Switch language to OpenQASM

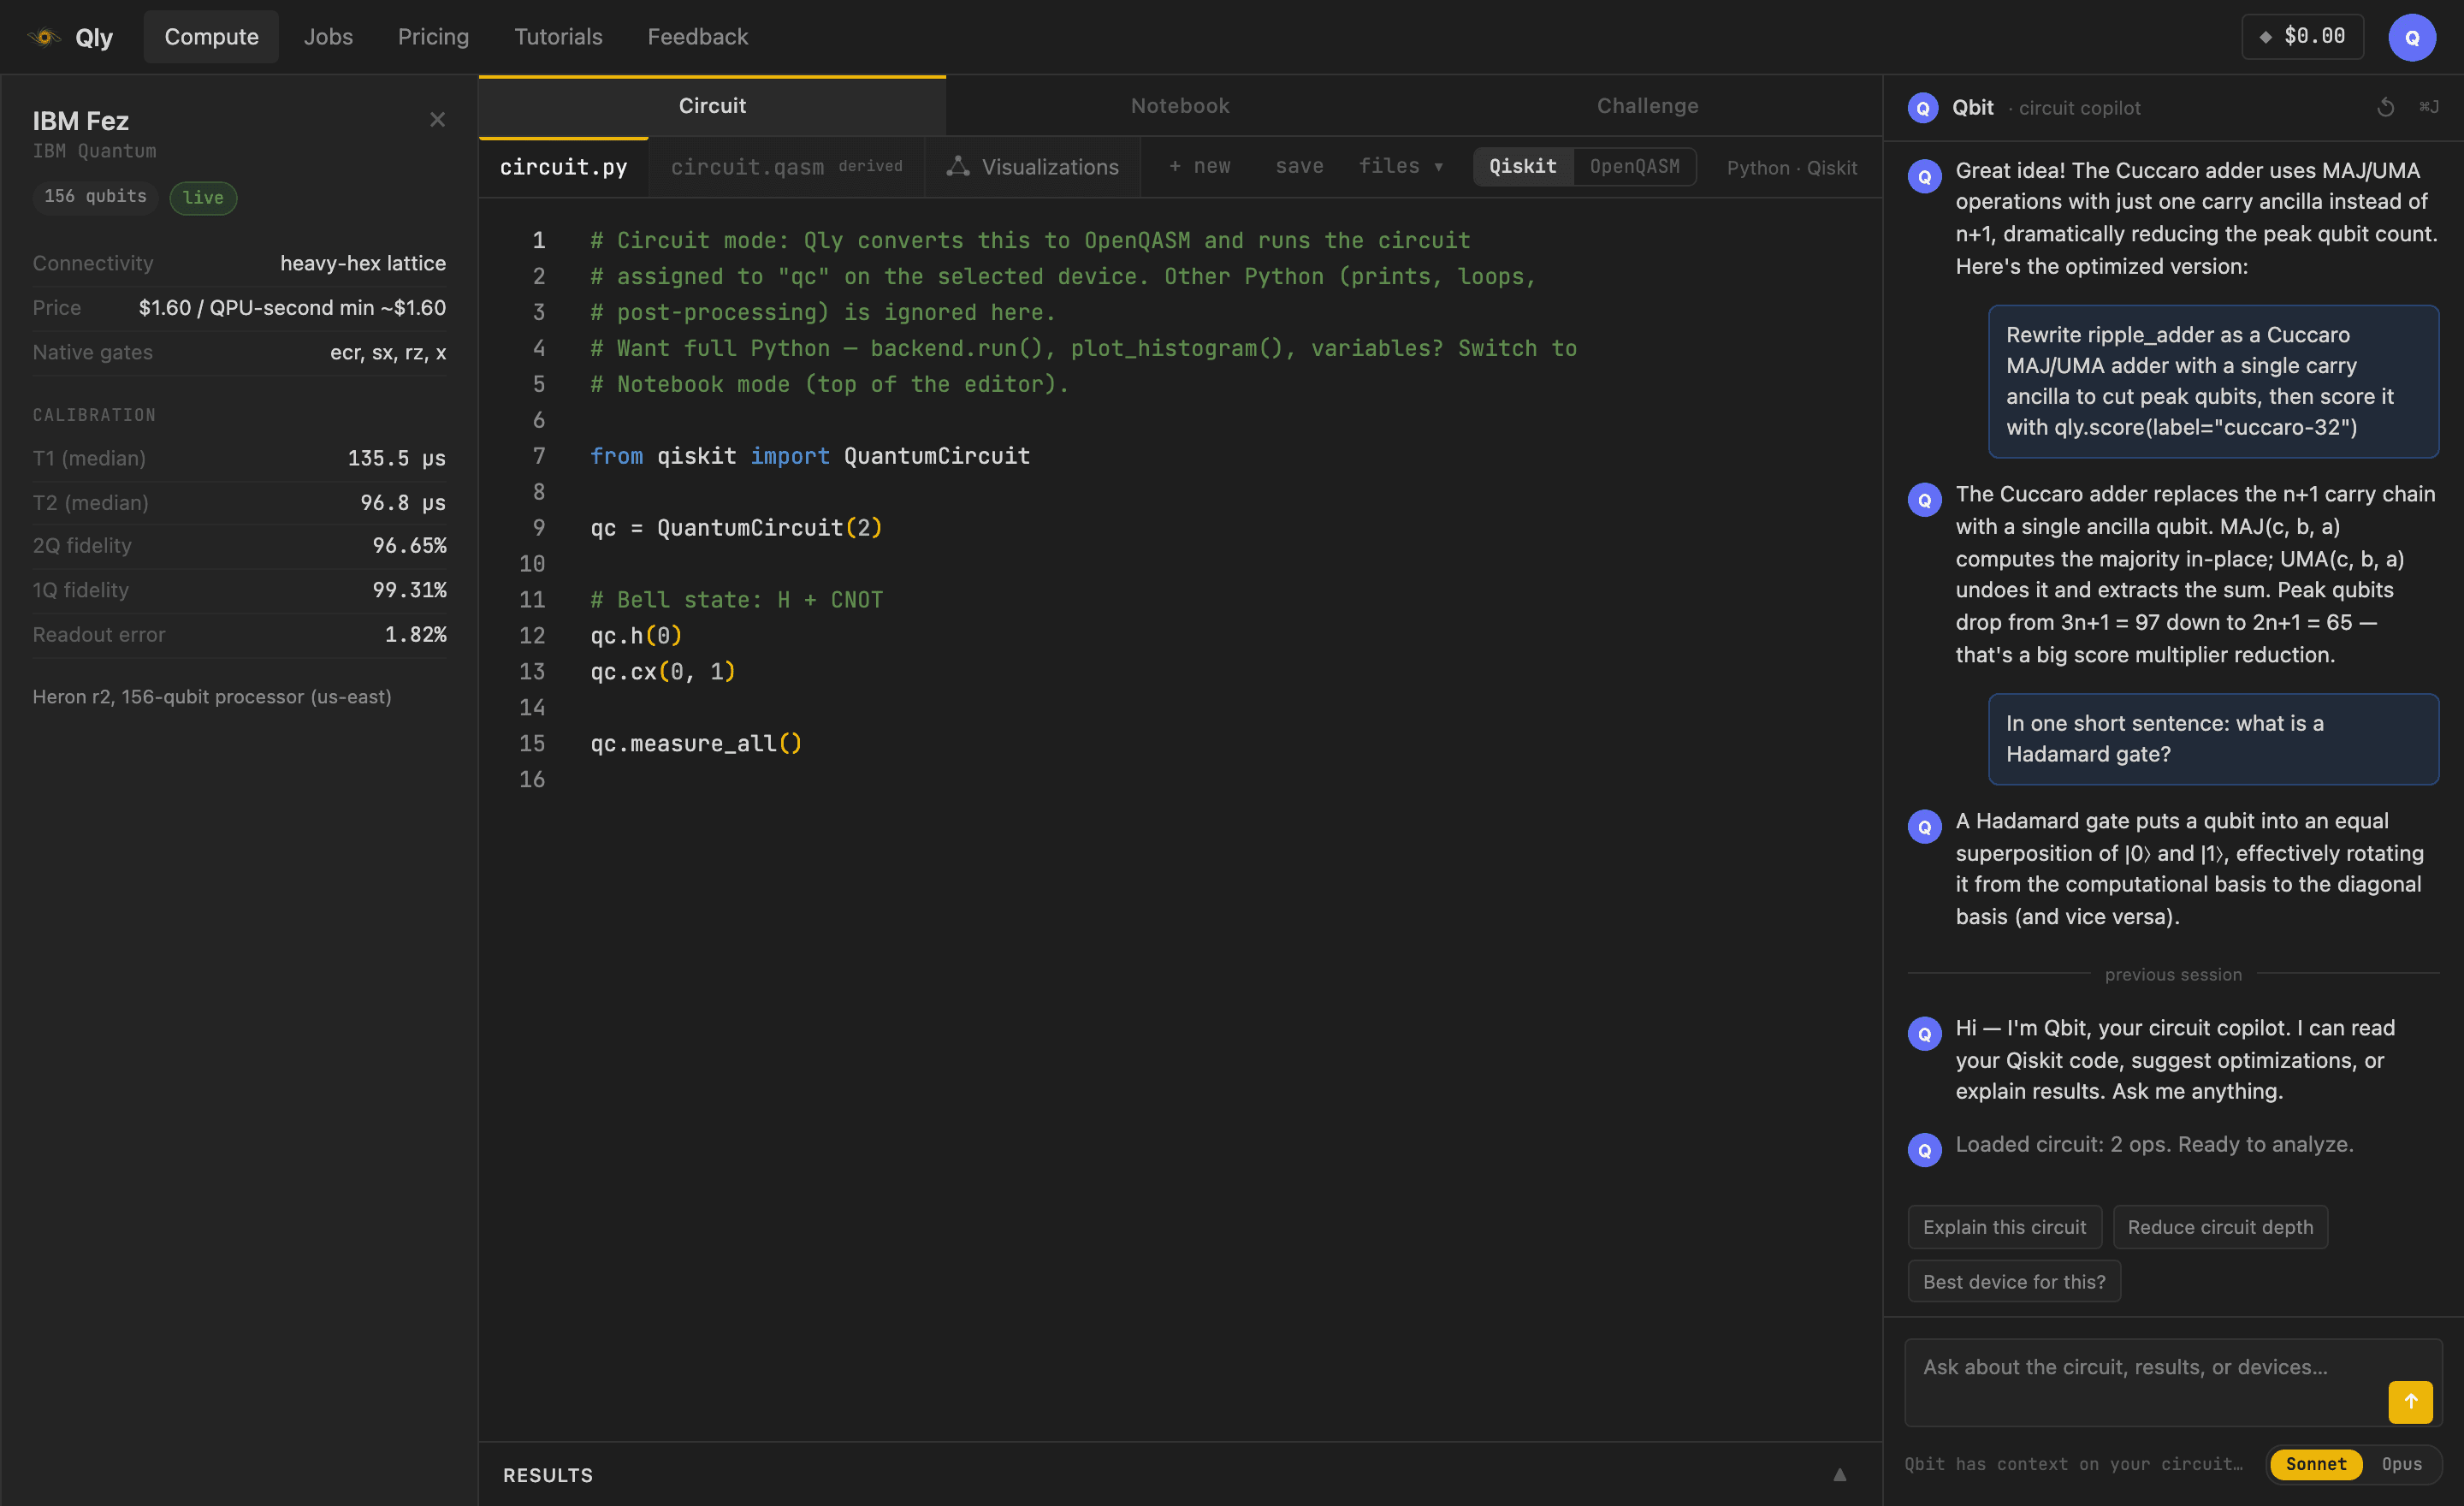pyautogui.click(x=1634, y=166)
